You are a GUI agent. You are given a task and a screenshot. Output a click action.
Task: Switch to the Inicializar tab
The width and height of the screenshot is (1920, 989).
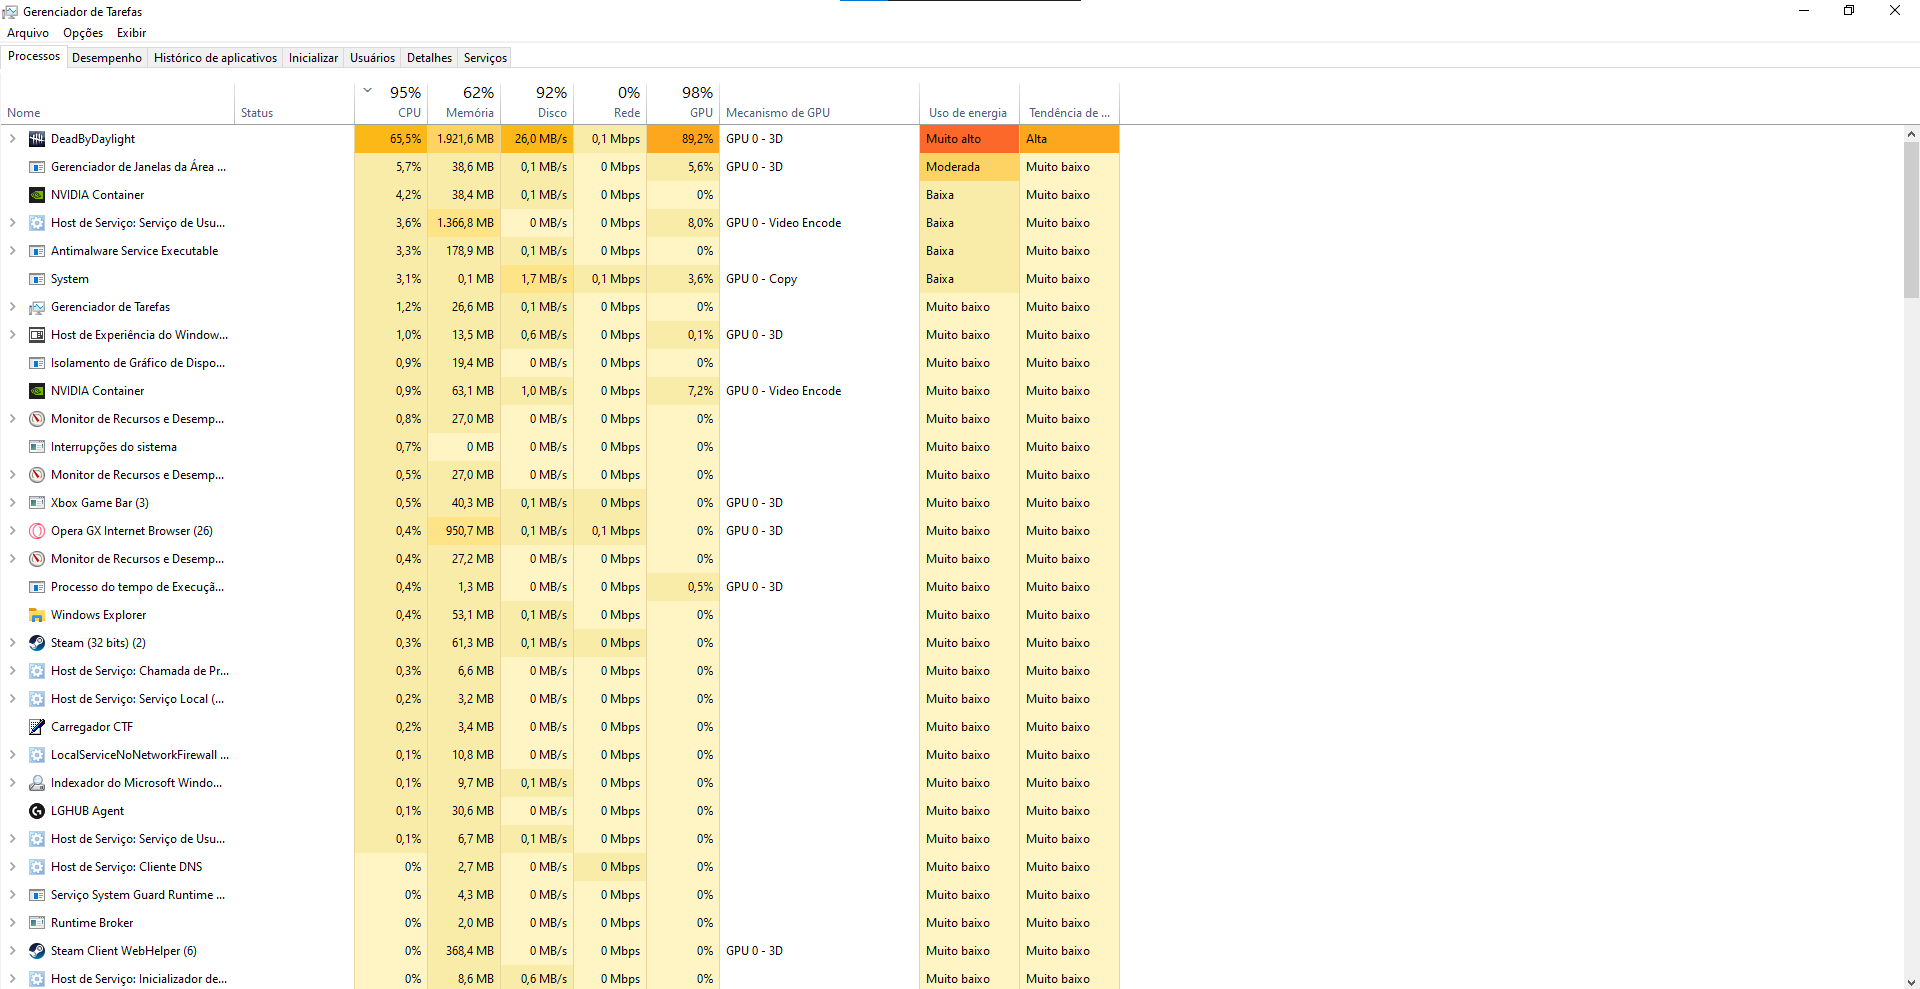point(313,58)
